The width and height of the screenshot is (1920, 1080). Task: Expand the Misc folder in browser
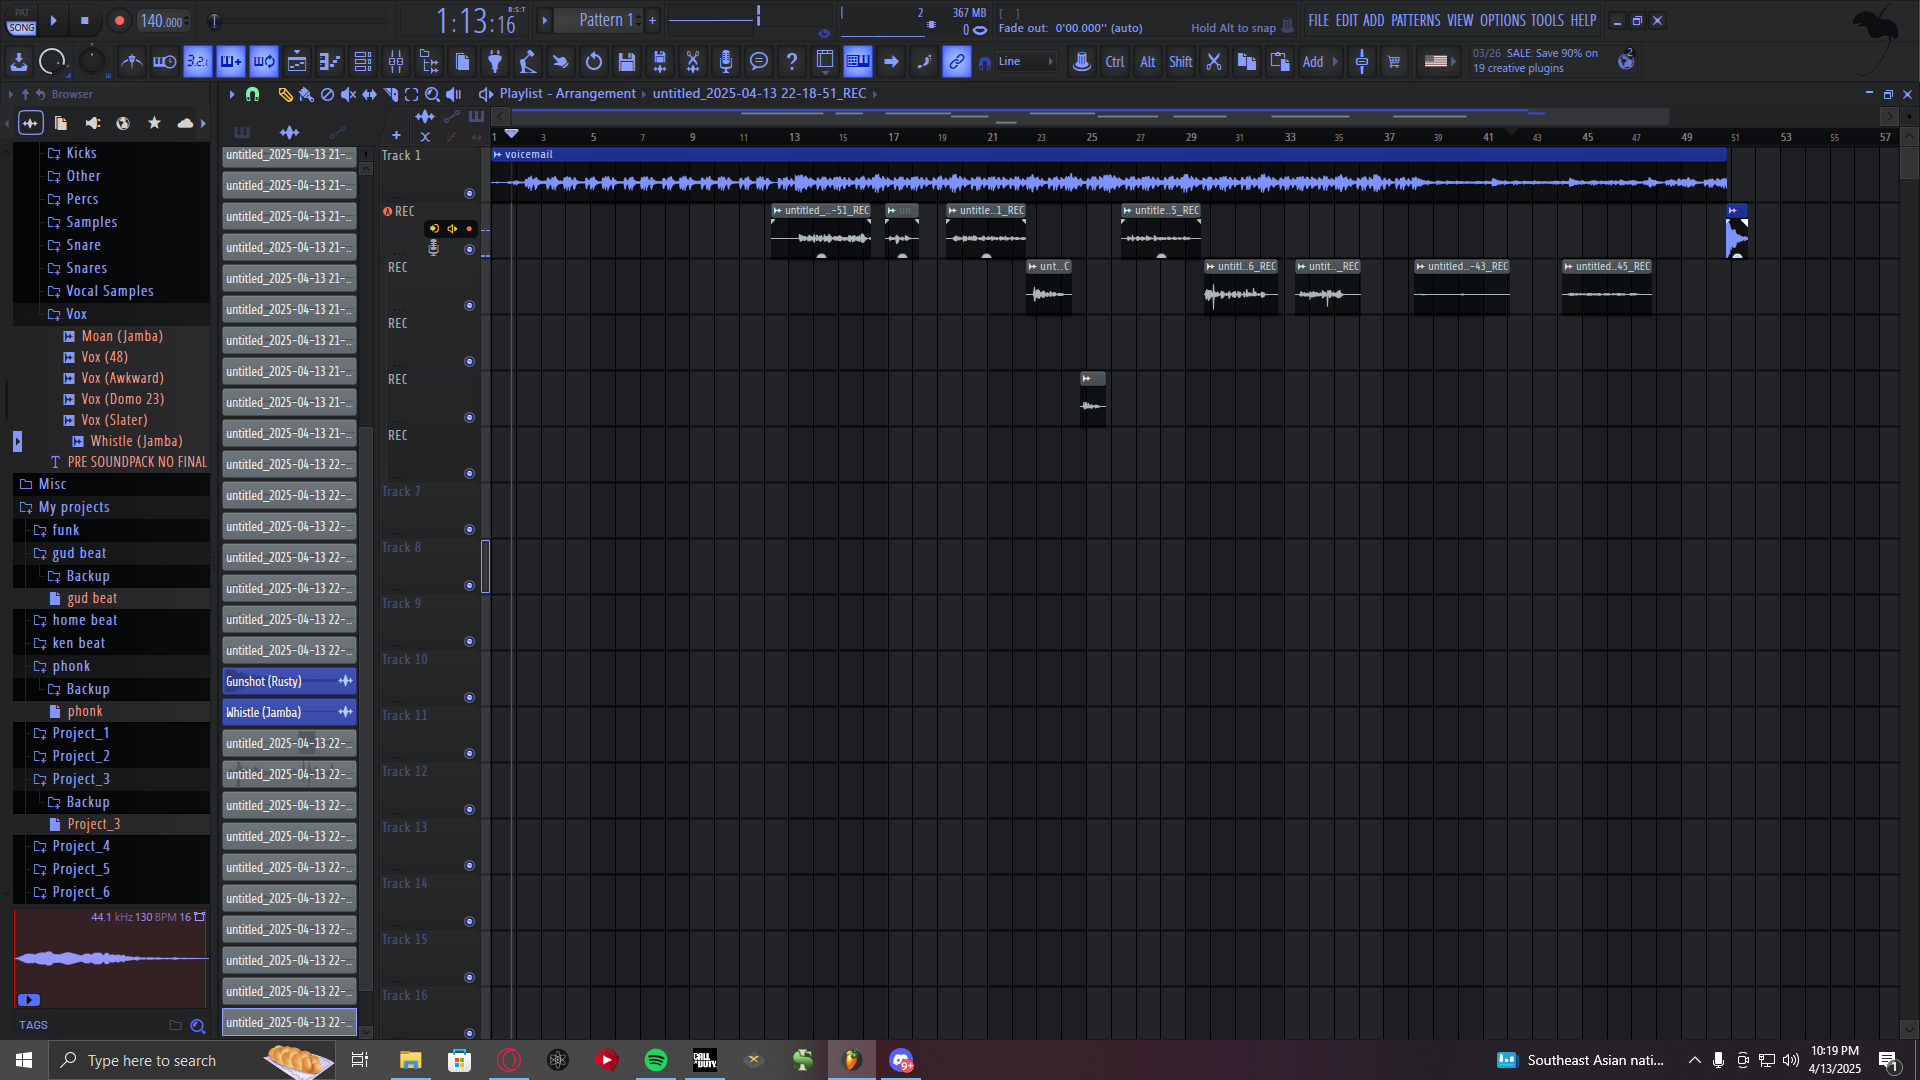(x=52, y=484)
